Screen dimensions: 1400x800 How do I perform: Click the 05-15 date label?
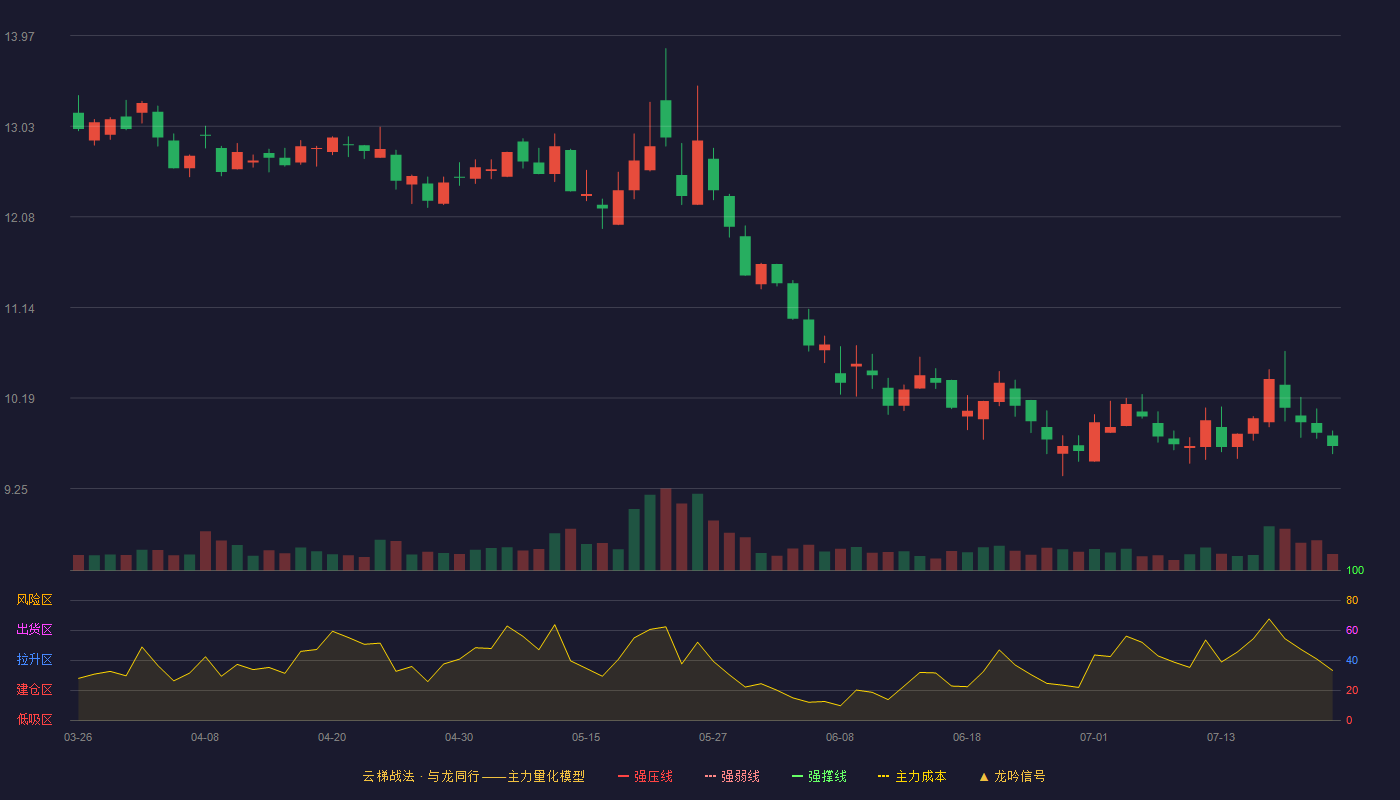(586, 737)
